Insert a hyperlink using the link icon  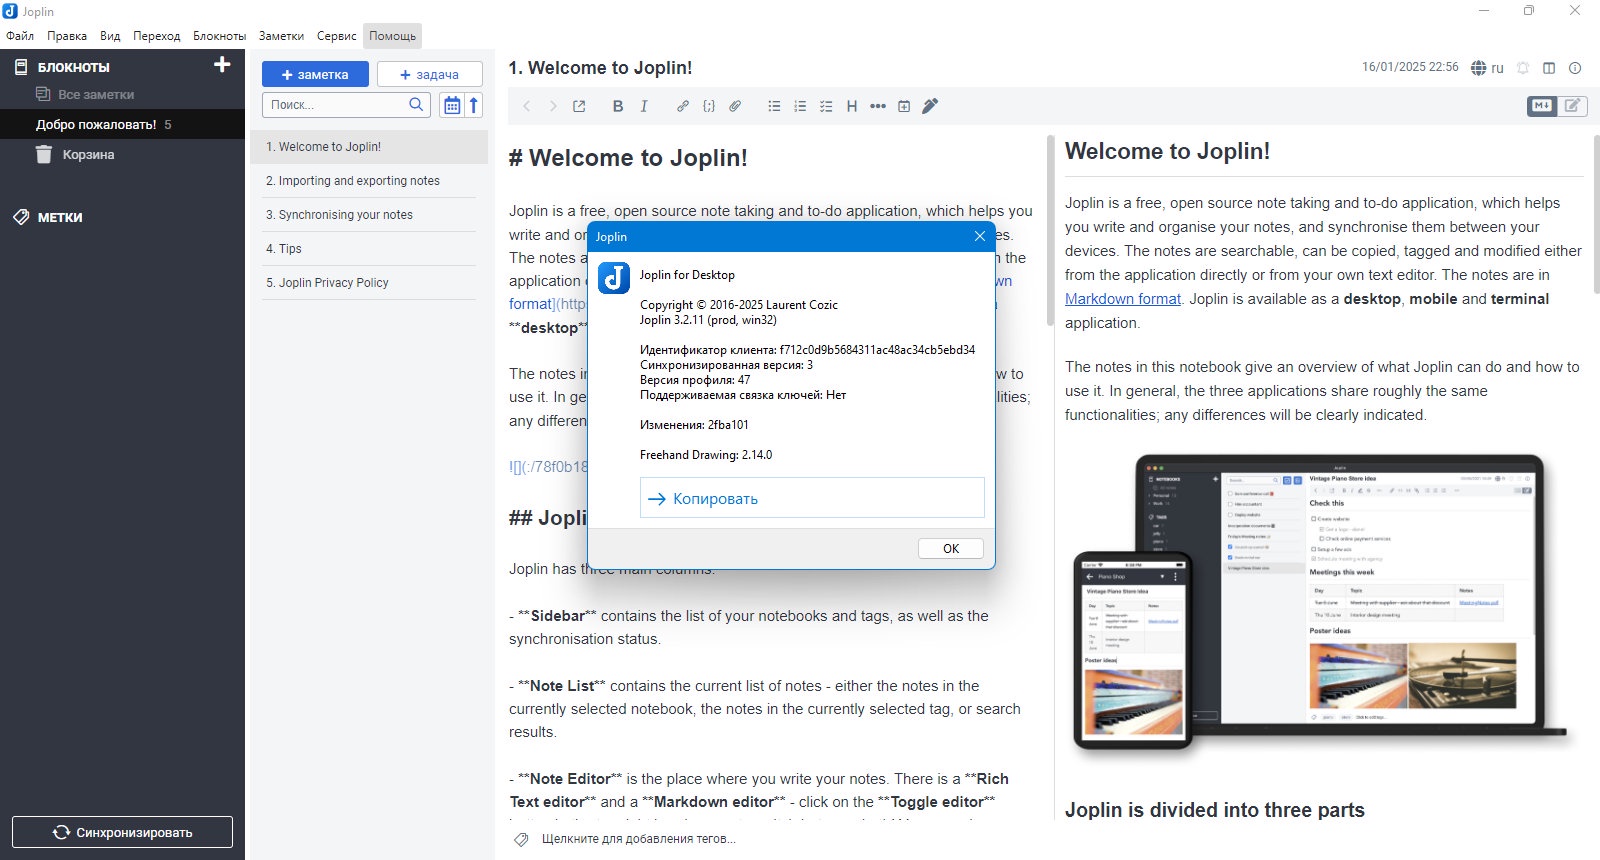click(x=682, y=106)
